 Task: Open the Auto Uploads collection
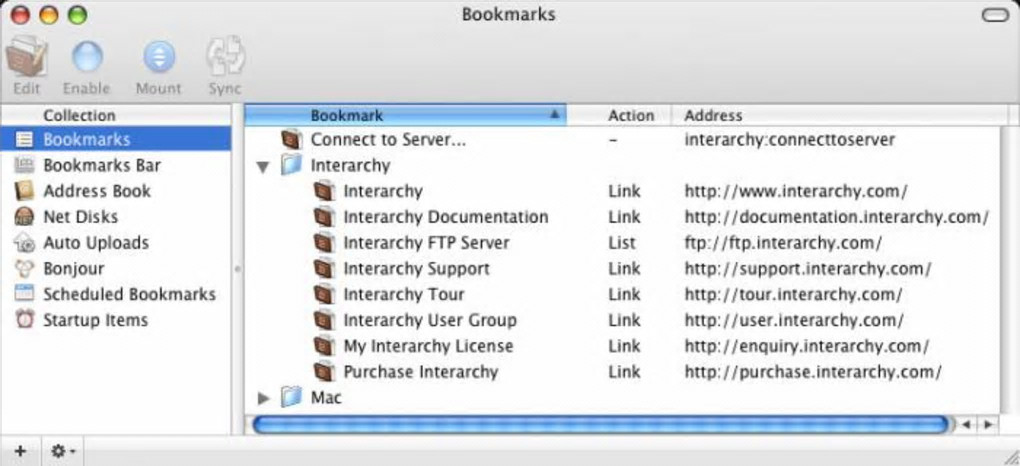pos(115,243)
